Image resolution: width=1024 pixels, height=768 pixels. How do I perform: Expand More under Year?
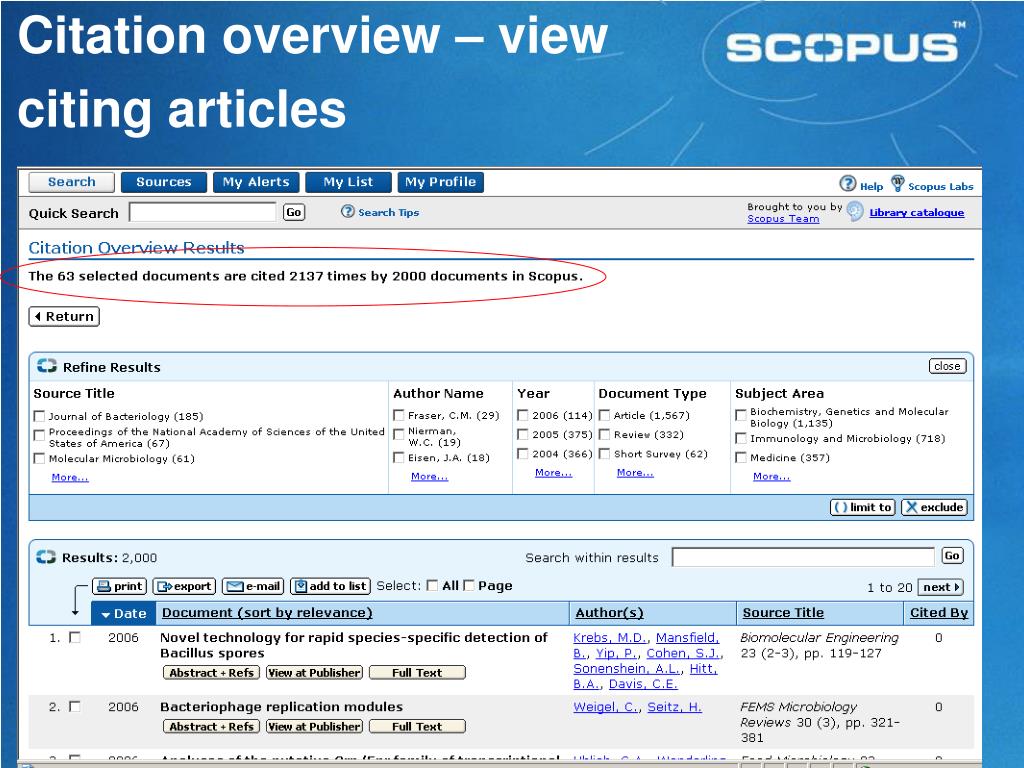(x=553, y=473)
